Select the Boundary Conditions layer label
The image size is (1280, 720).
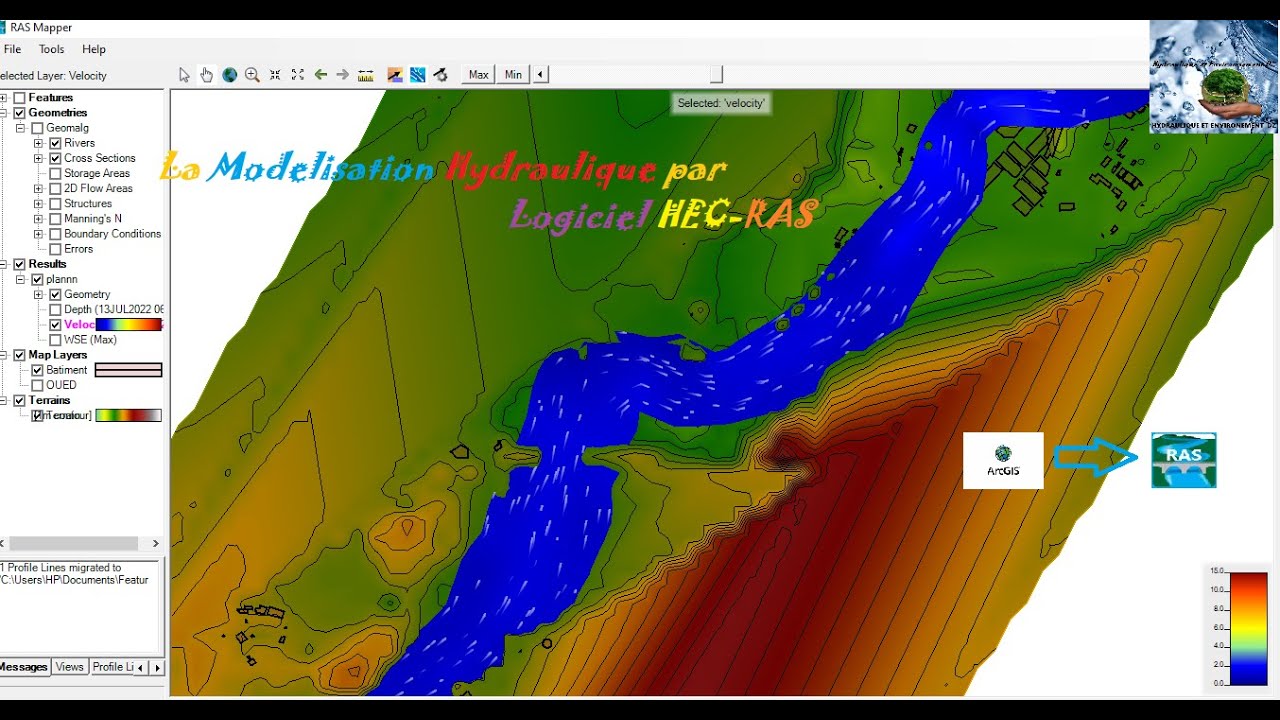pyautogui.click(x=112, y=234)
